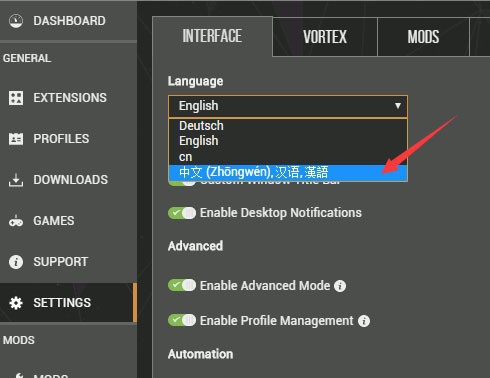
Task: Open the Games page label
Action: coord(54,221)
